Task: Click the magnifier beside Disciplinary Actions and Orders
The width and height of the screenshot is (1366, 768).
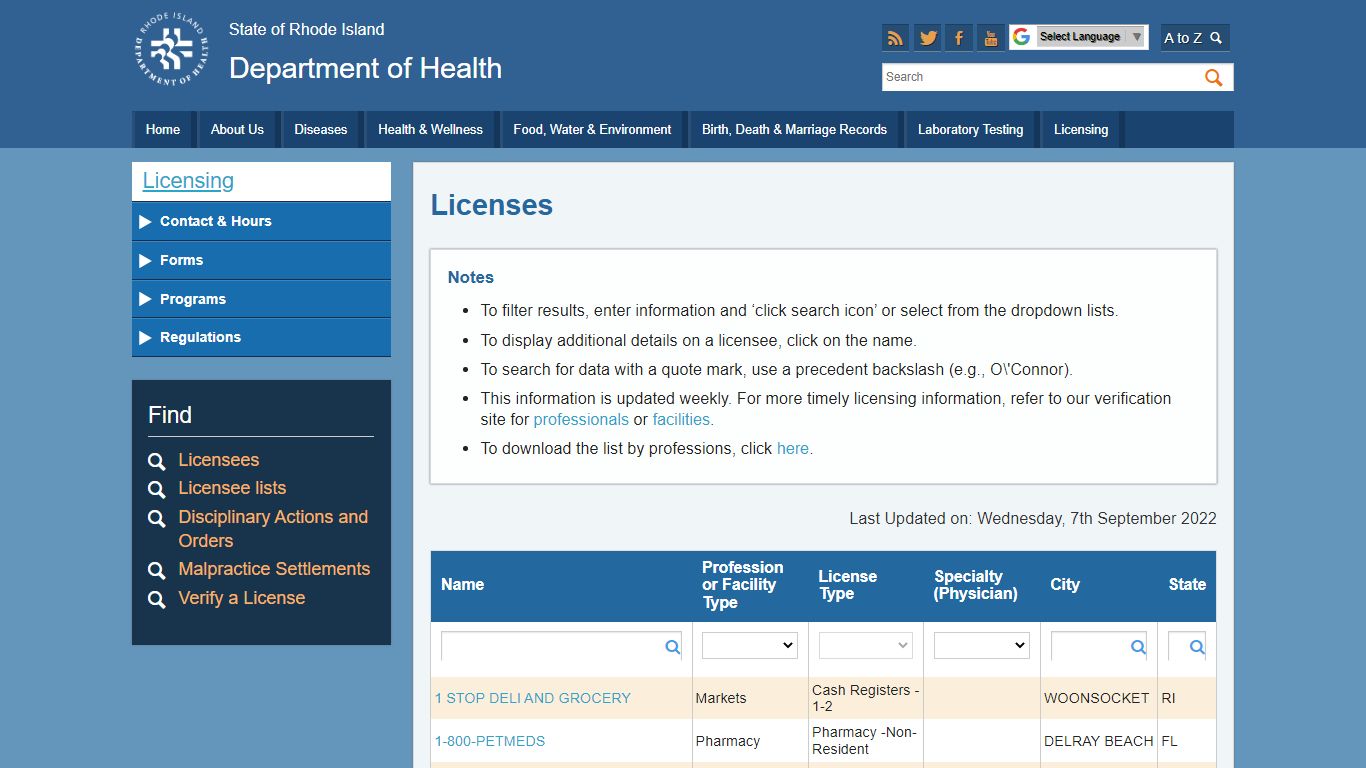Action: 156,518
